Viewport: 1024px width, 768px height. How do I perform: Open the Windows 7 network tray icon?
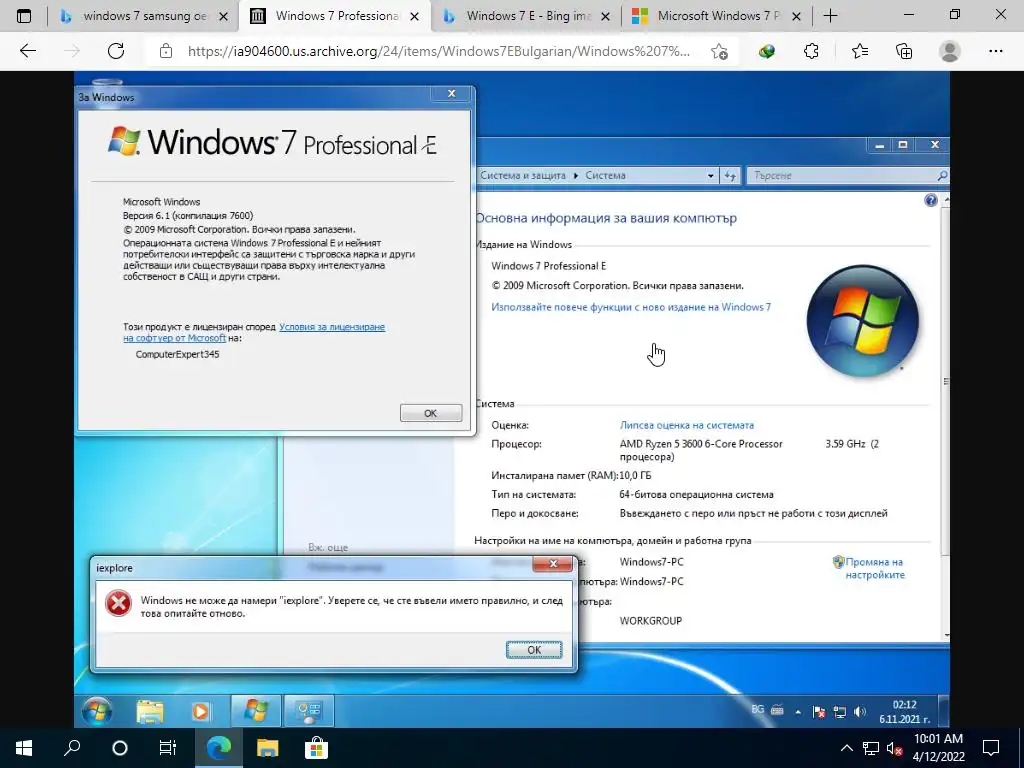tap(839, 712)
